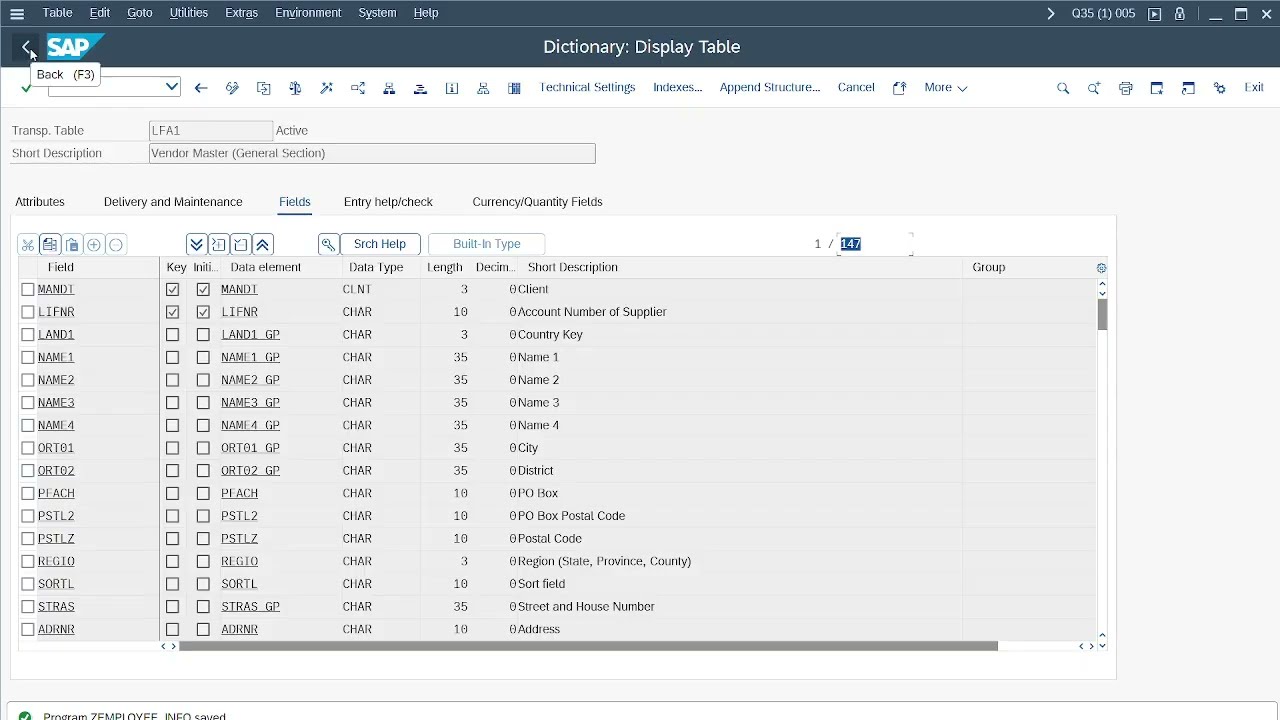Open the Environment menu
The image size is (1280, 720).
click(308, 13)
